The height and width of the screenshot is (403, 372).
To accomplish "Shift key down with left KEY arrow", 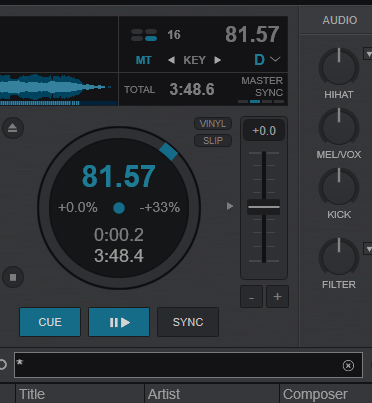I will point(172,60).
